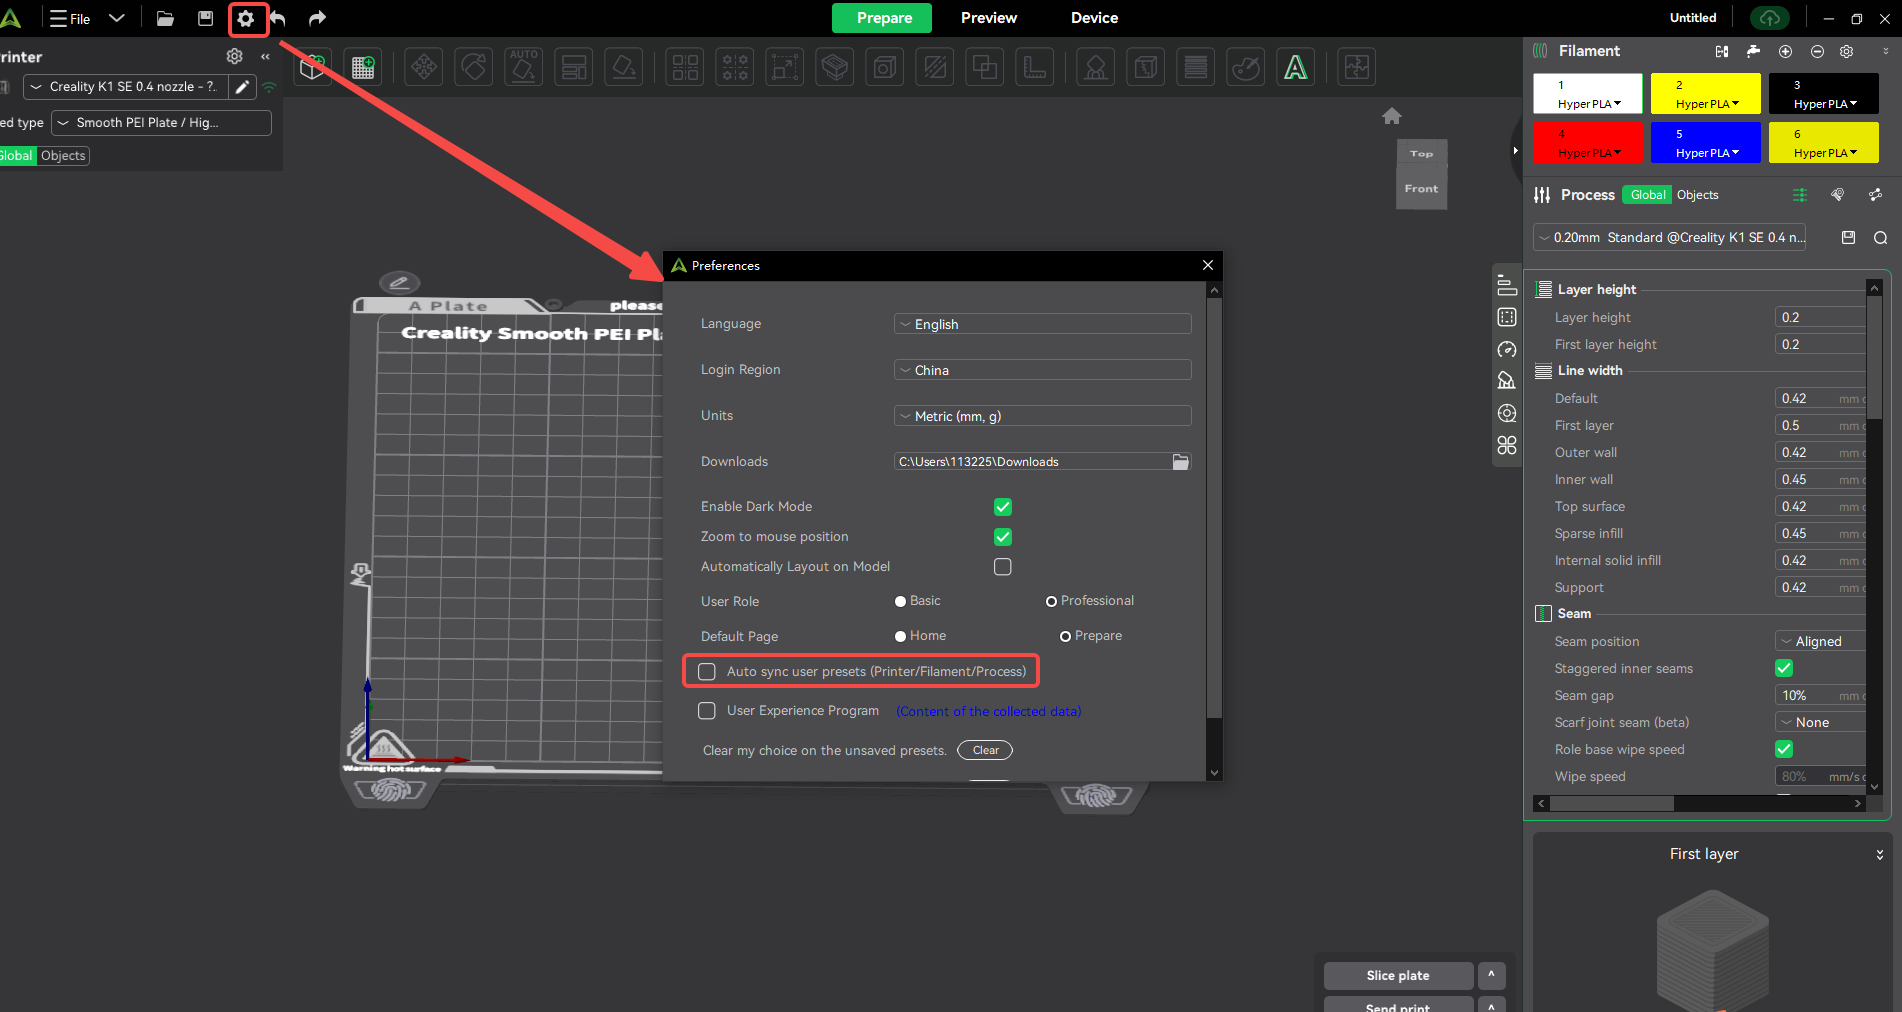Open the Login Region dropdown
This screenshot has width=1902, height=1012.
[1042, 370]
